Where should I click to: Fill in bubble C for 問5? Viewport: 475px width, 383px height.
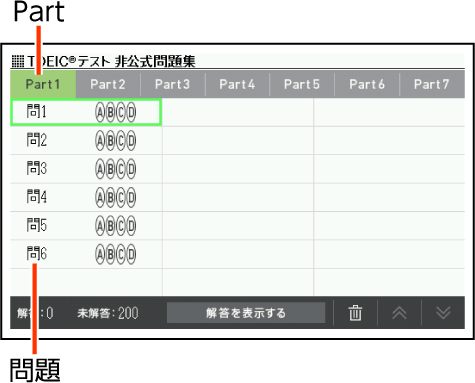(121, 226)
